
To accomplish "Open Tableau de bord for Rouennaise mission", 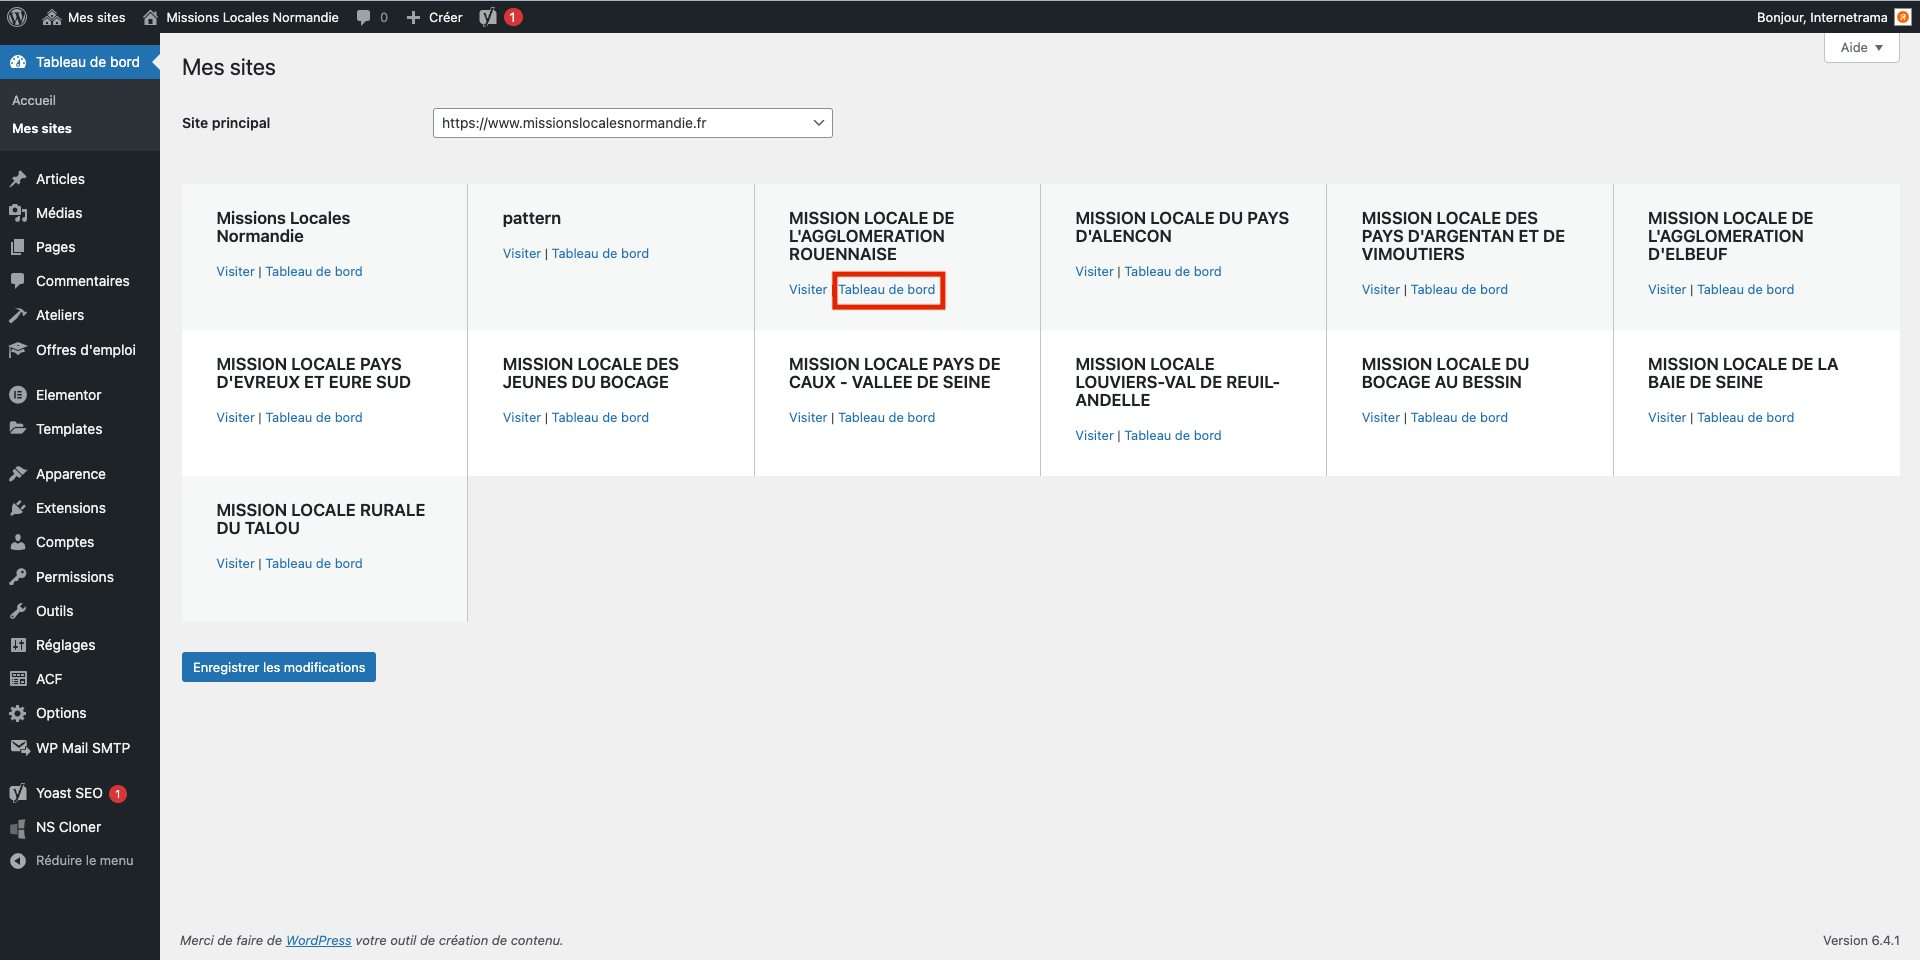I will pos(887,290).
